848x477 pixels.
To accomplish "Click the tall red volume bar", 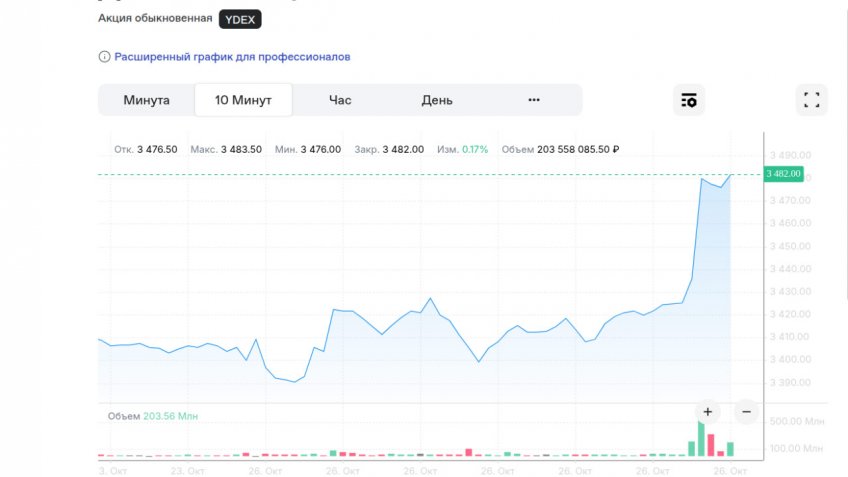I will point(711,445).
